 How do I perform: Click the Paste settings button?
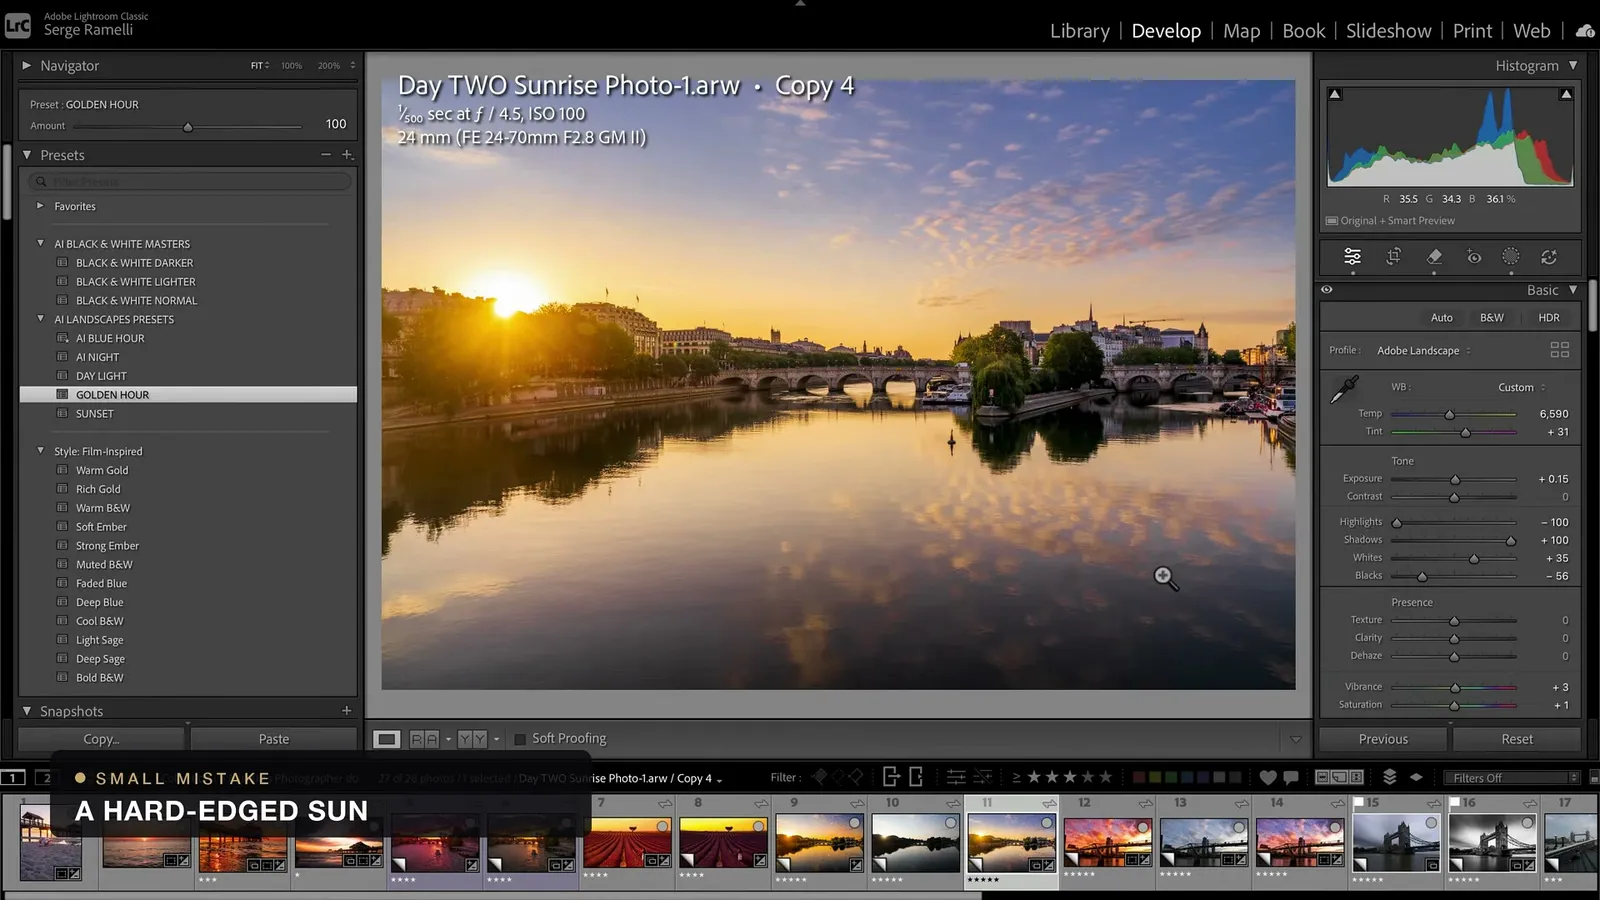[274, 739]
